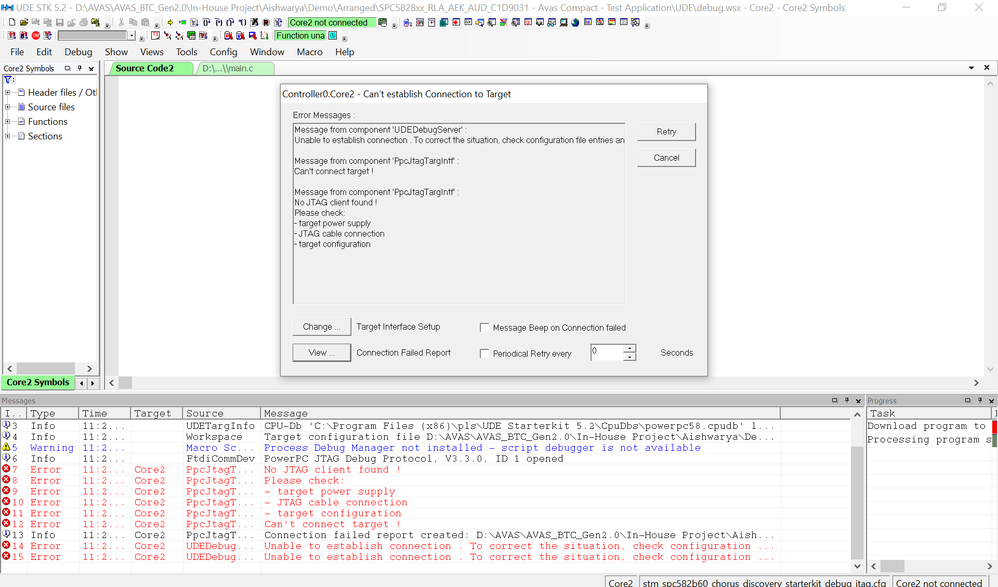Viewport: 998px width, 587px height.
Task: Open the Macro menu
Action: click(309, 52)
